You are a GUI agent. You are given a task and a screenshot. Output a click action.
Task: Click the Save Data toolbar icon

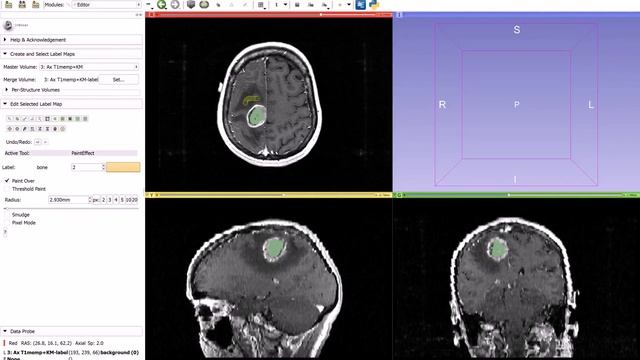(x=36, y=4)
